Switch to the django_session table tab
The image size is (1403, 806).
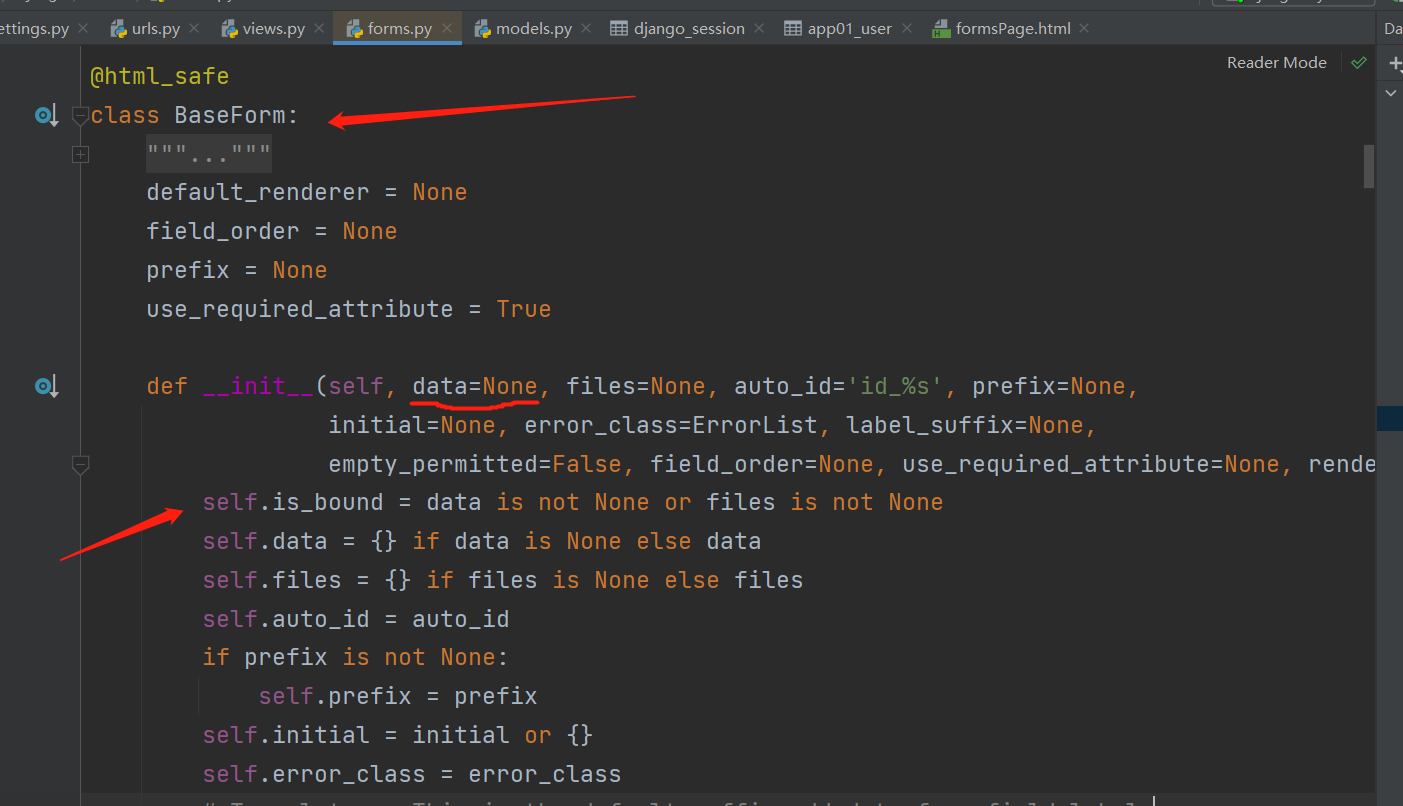(x=688, y=28)
